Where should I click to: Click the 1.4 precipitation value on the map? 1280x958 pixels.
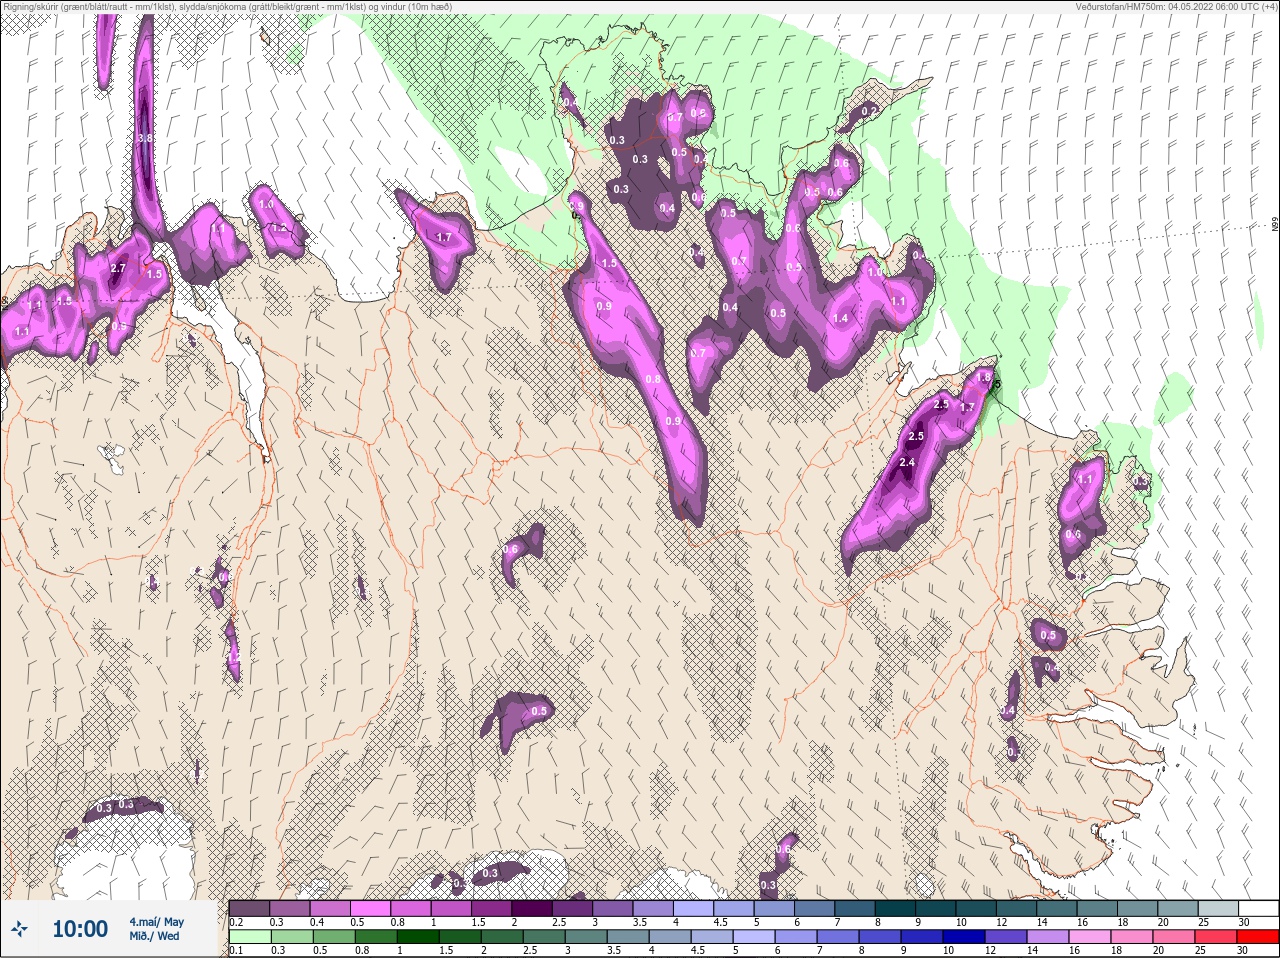pos(840,318)
